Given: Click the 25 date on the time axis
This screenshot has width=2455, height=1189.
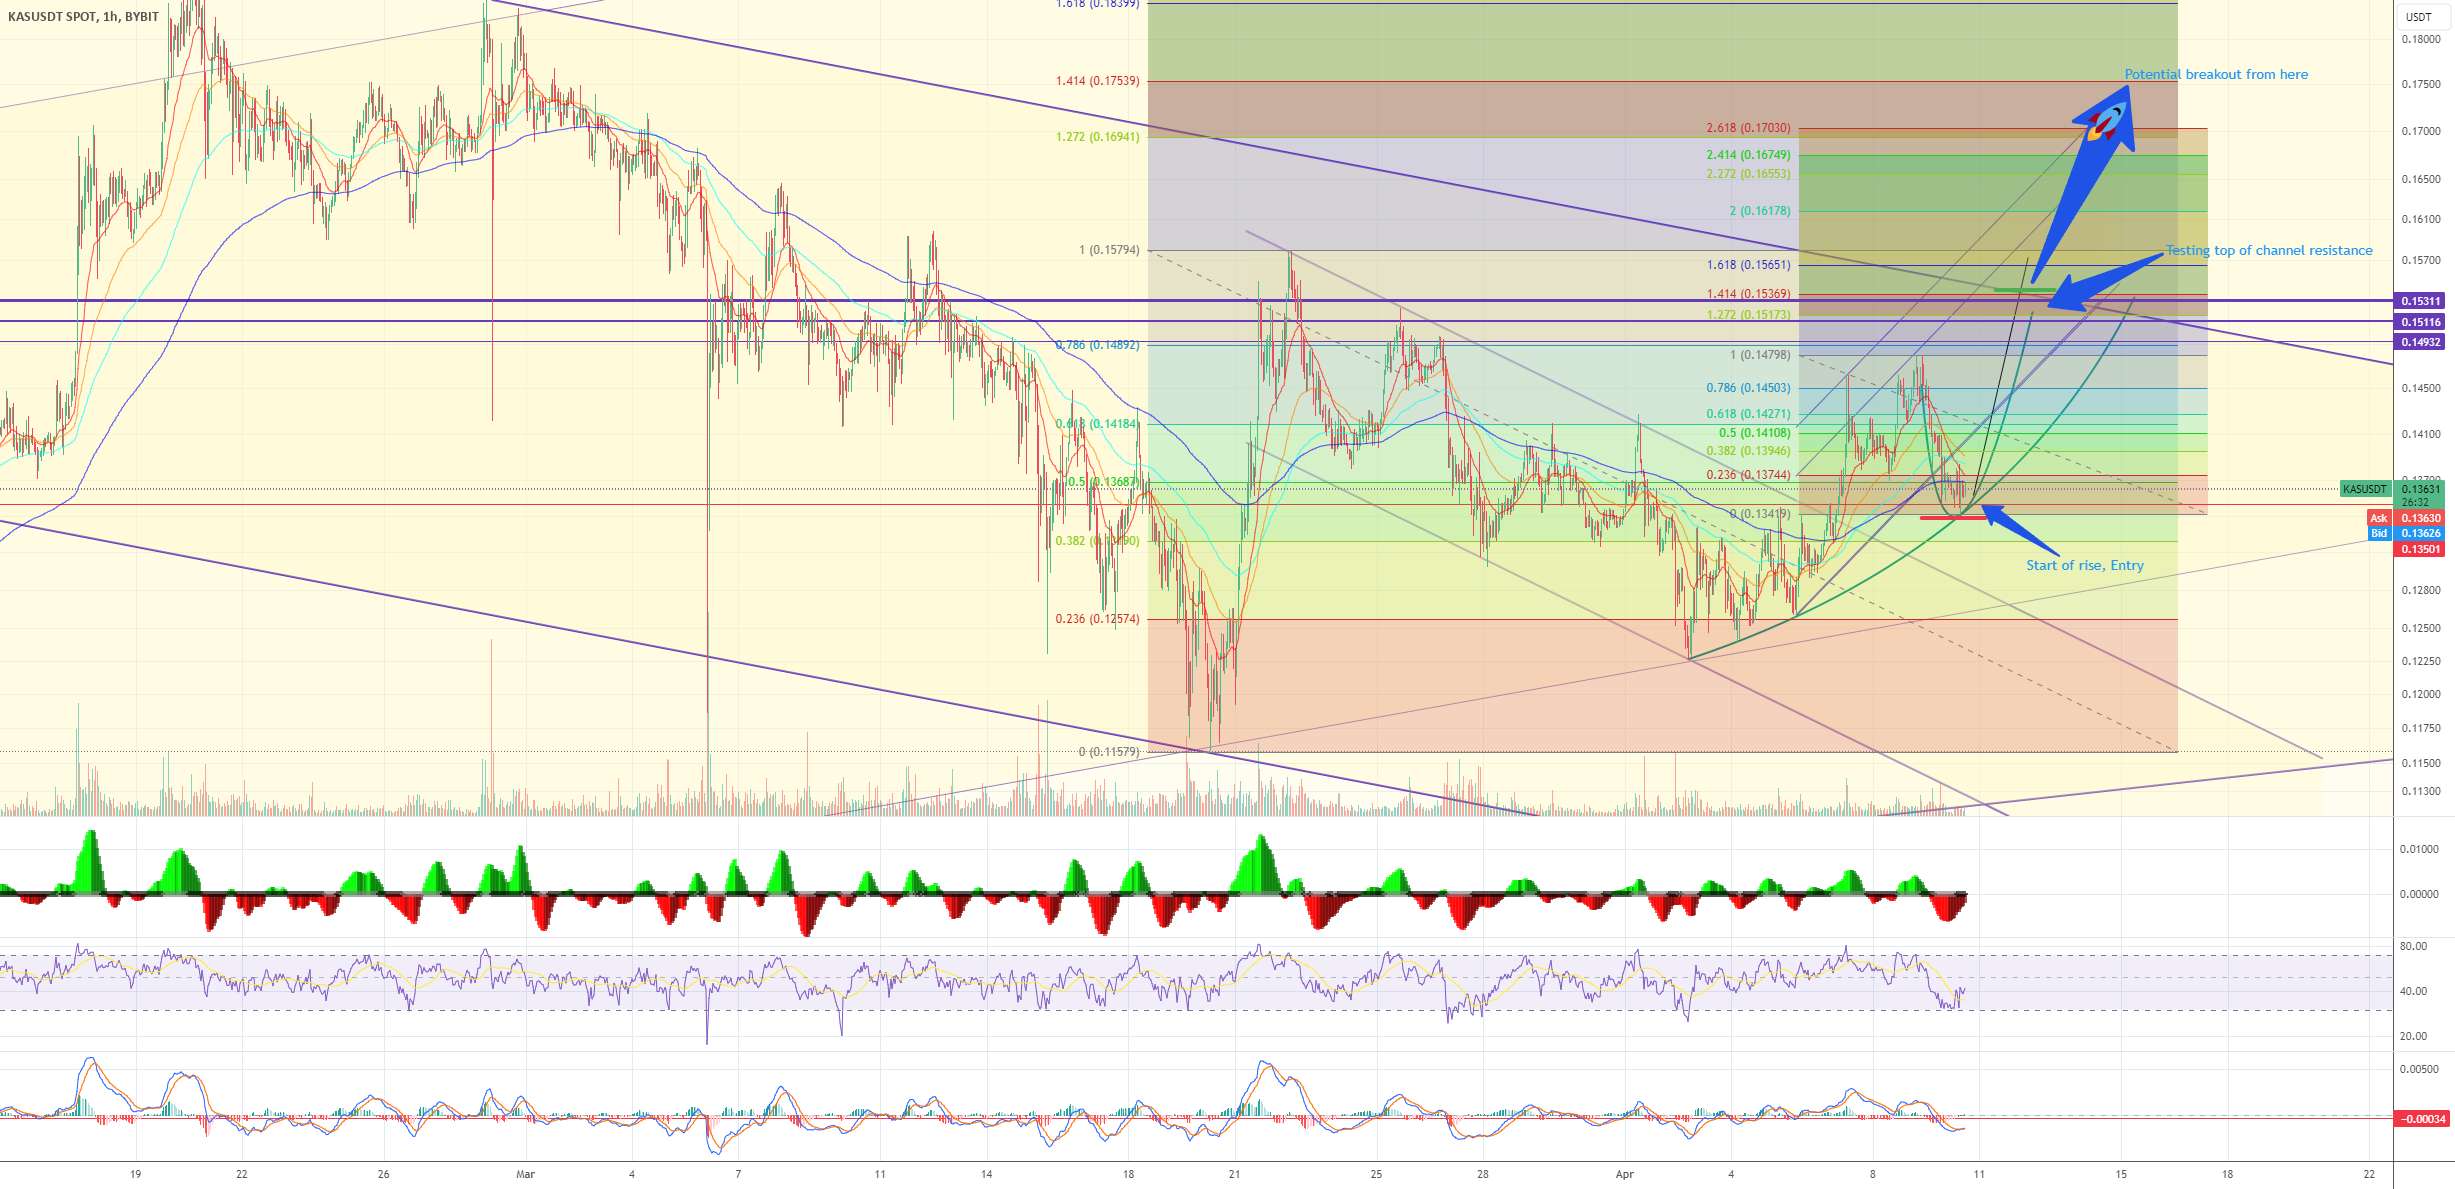Looking at the screenshot, I should pos(1376,1174).
